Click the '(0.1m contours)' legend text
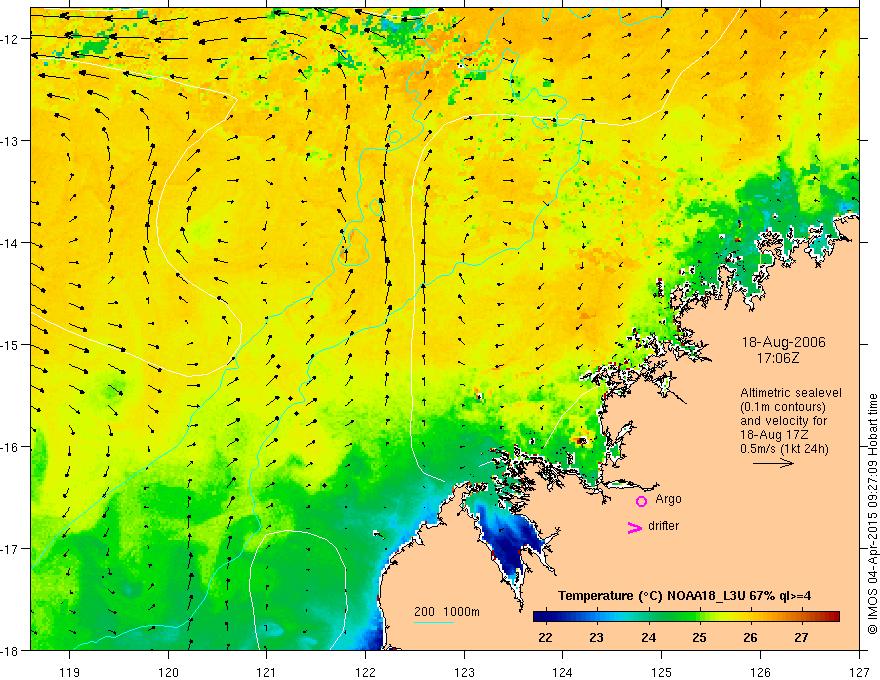880x680 pixels. coord(783,407)
